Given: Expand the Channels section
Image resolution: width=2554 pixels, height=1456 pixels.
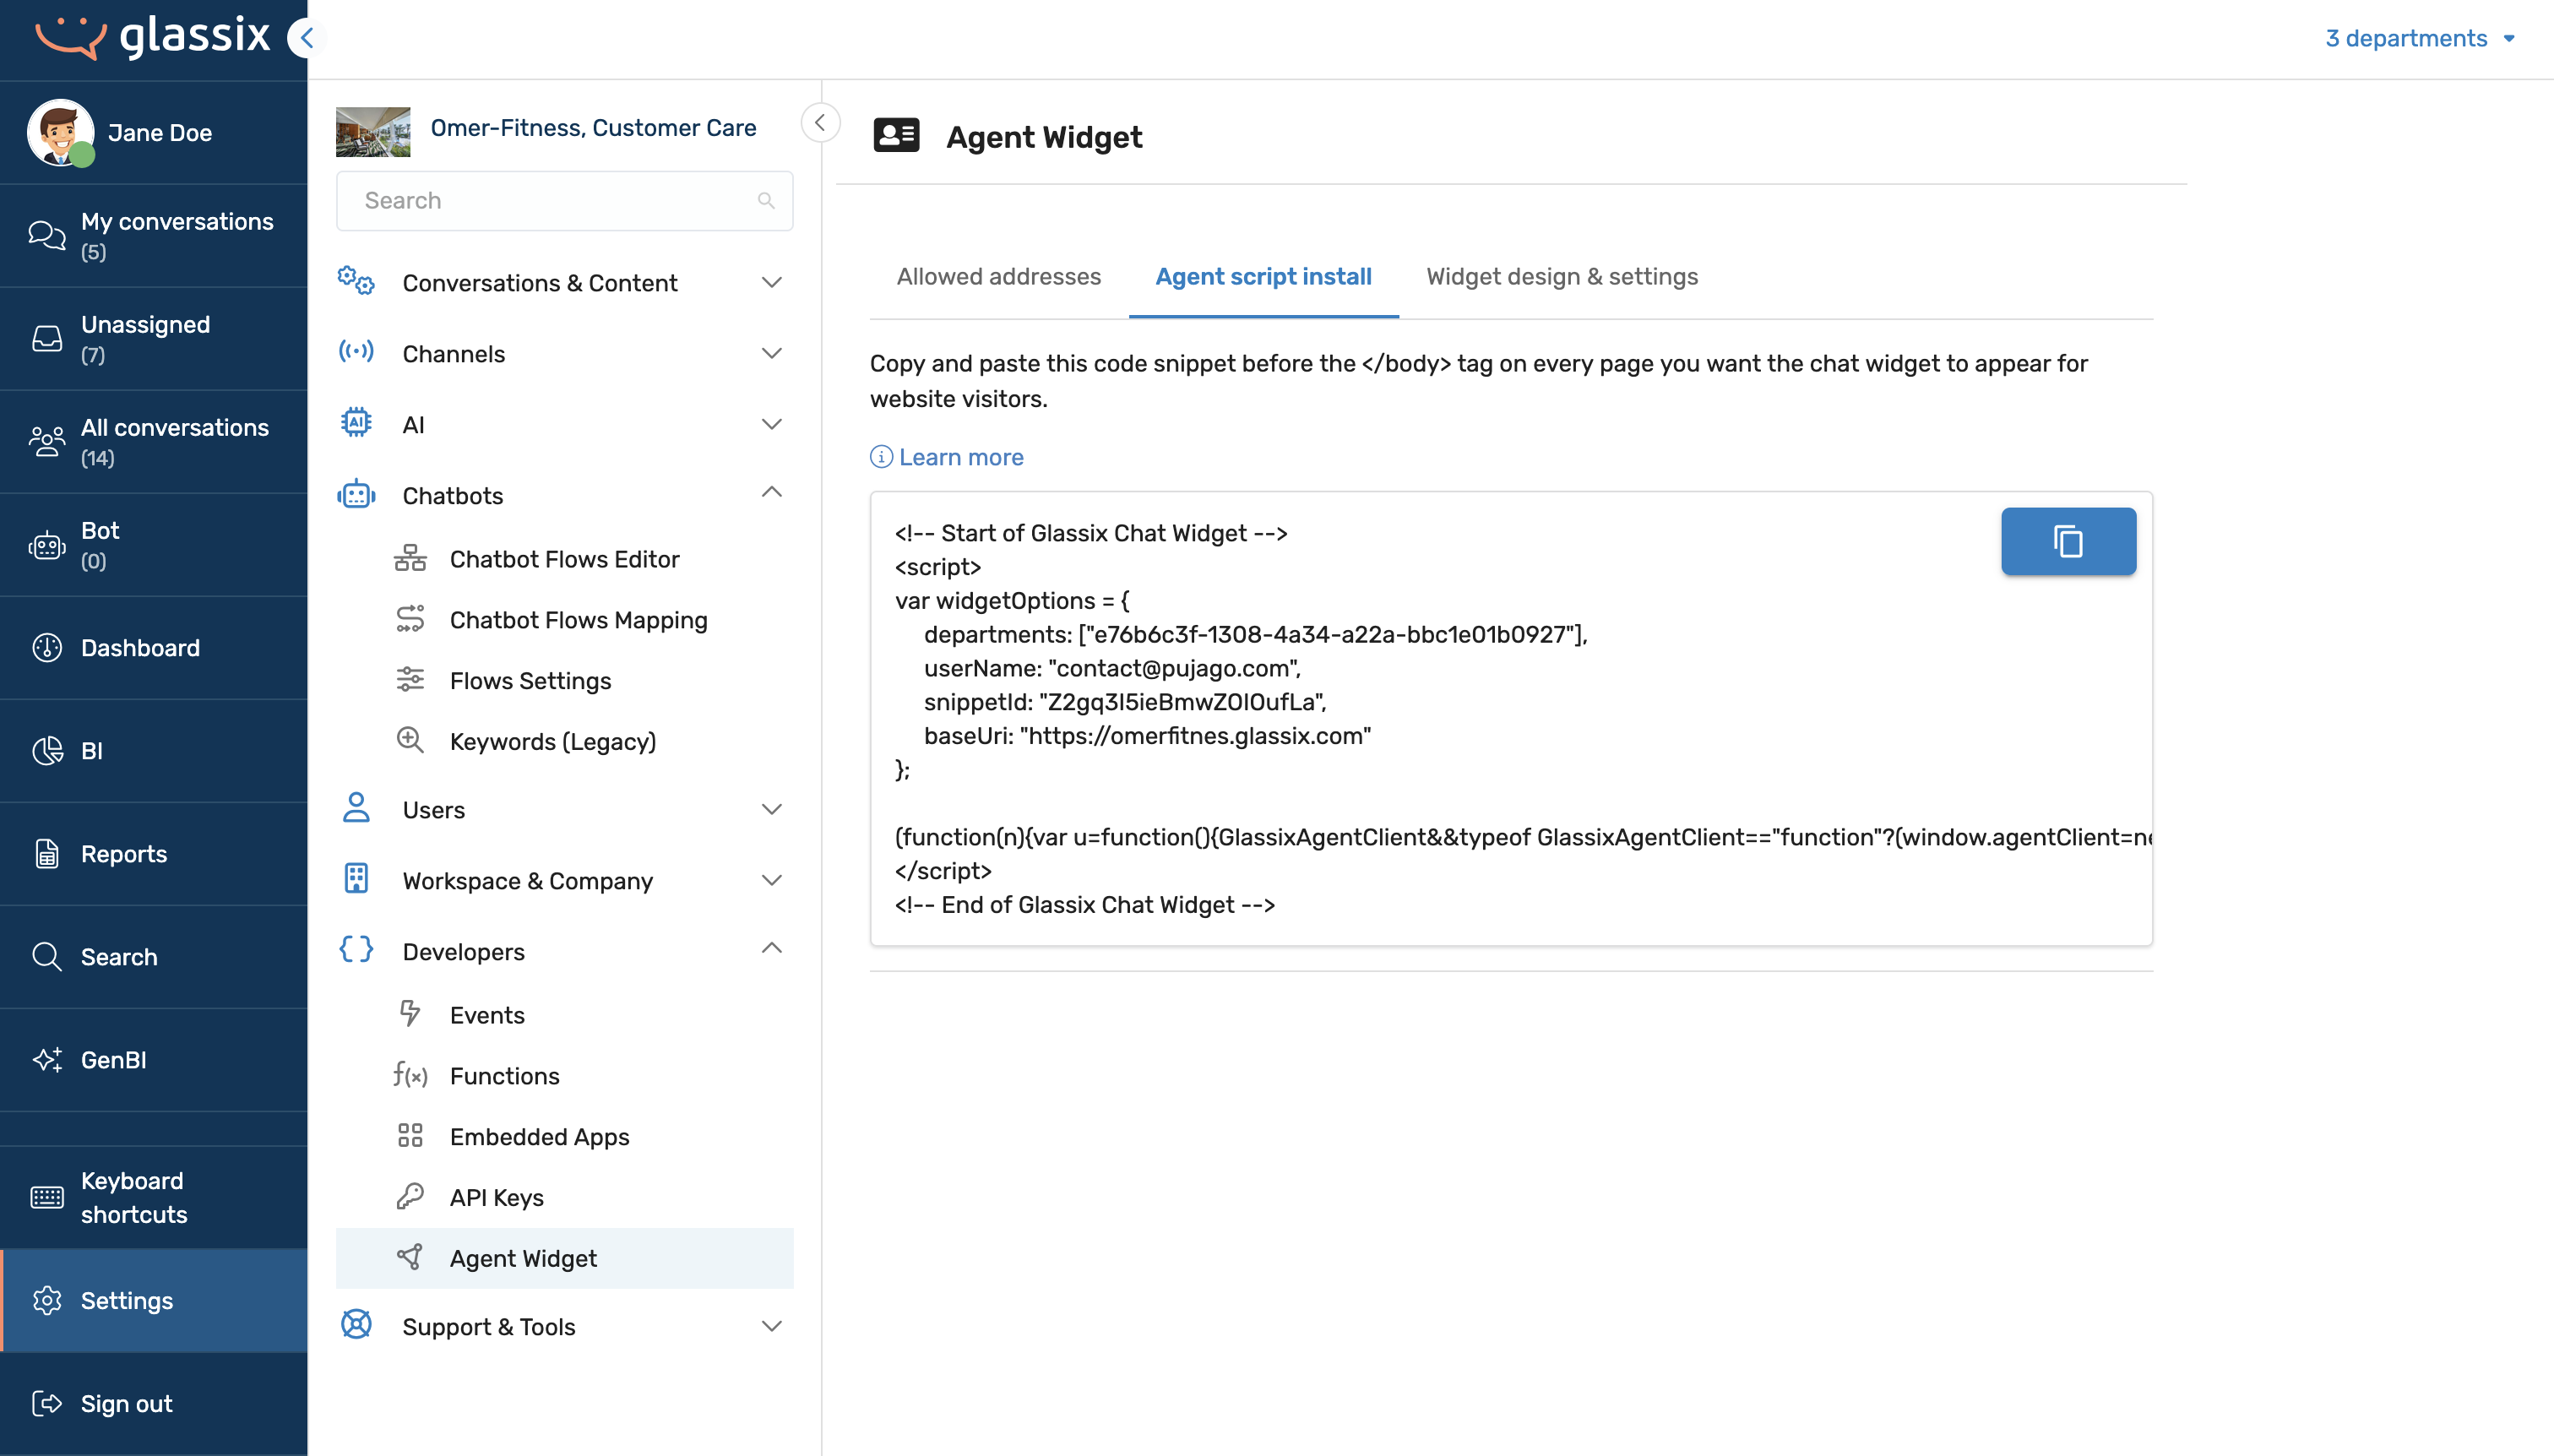Looking at the screenshot, I should pos(772,354).
